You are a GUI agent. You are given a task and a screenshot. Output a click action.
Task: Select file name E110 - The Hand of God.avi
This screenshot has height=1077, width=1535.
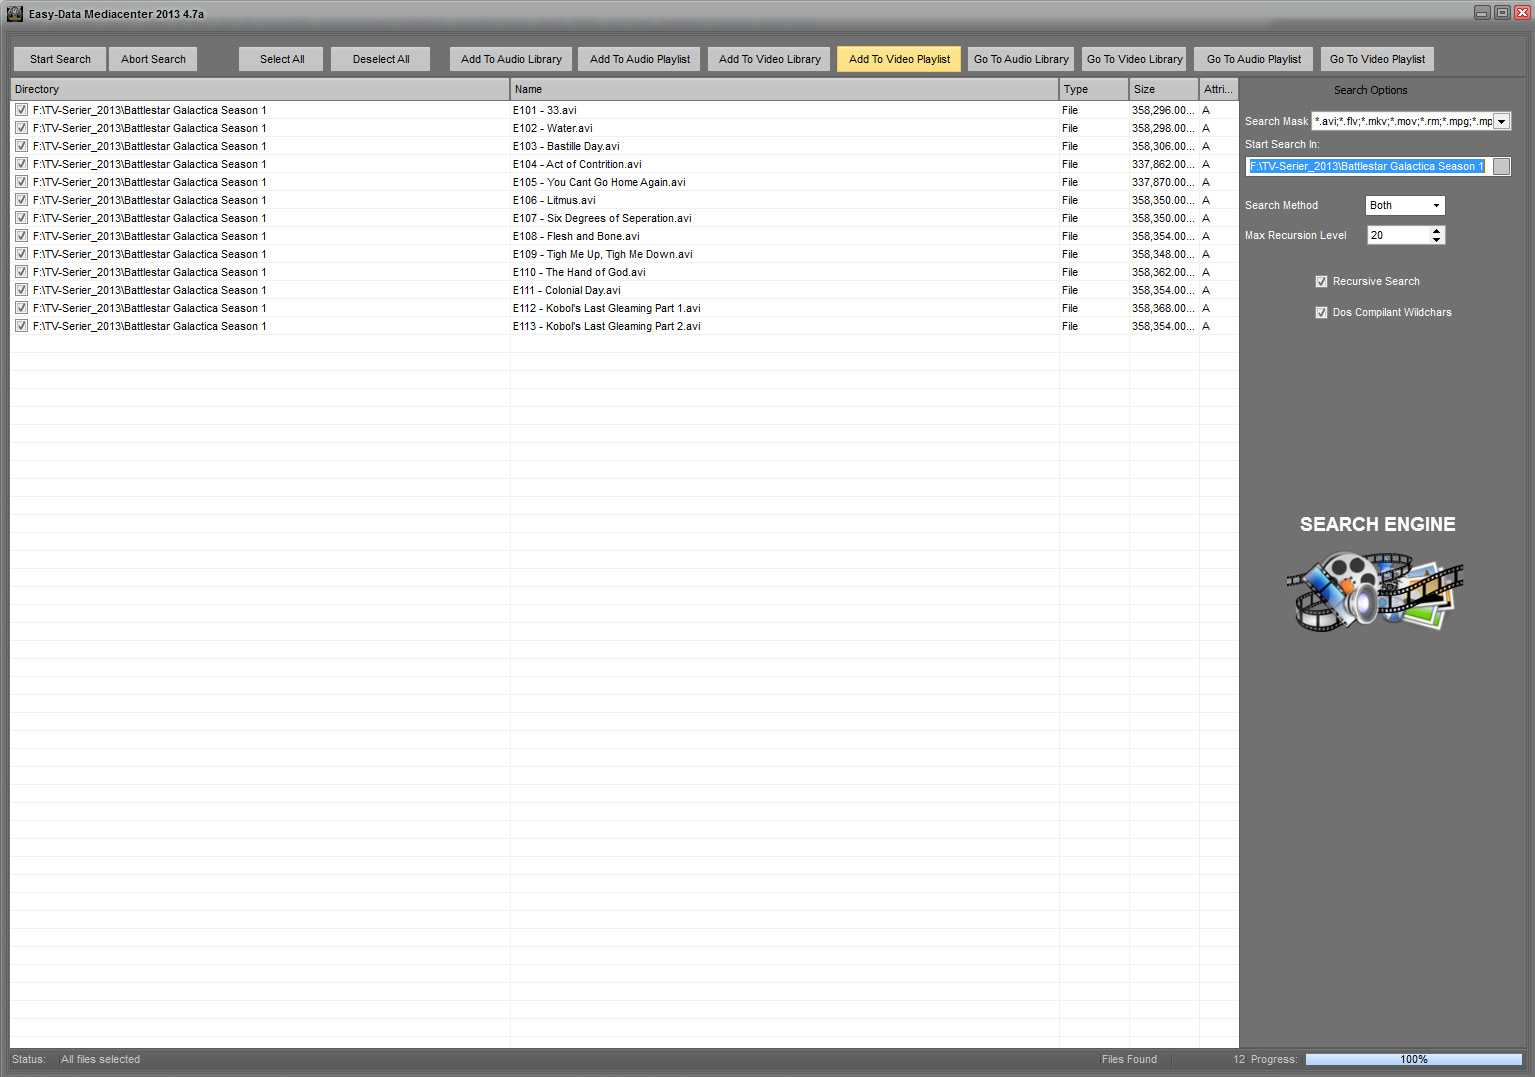click(579, 272)
